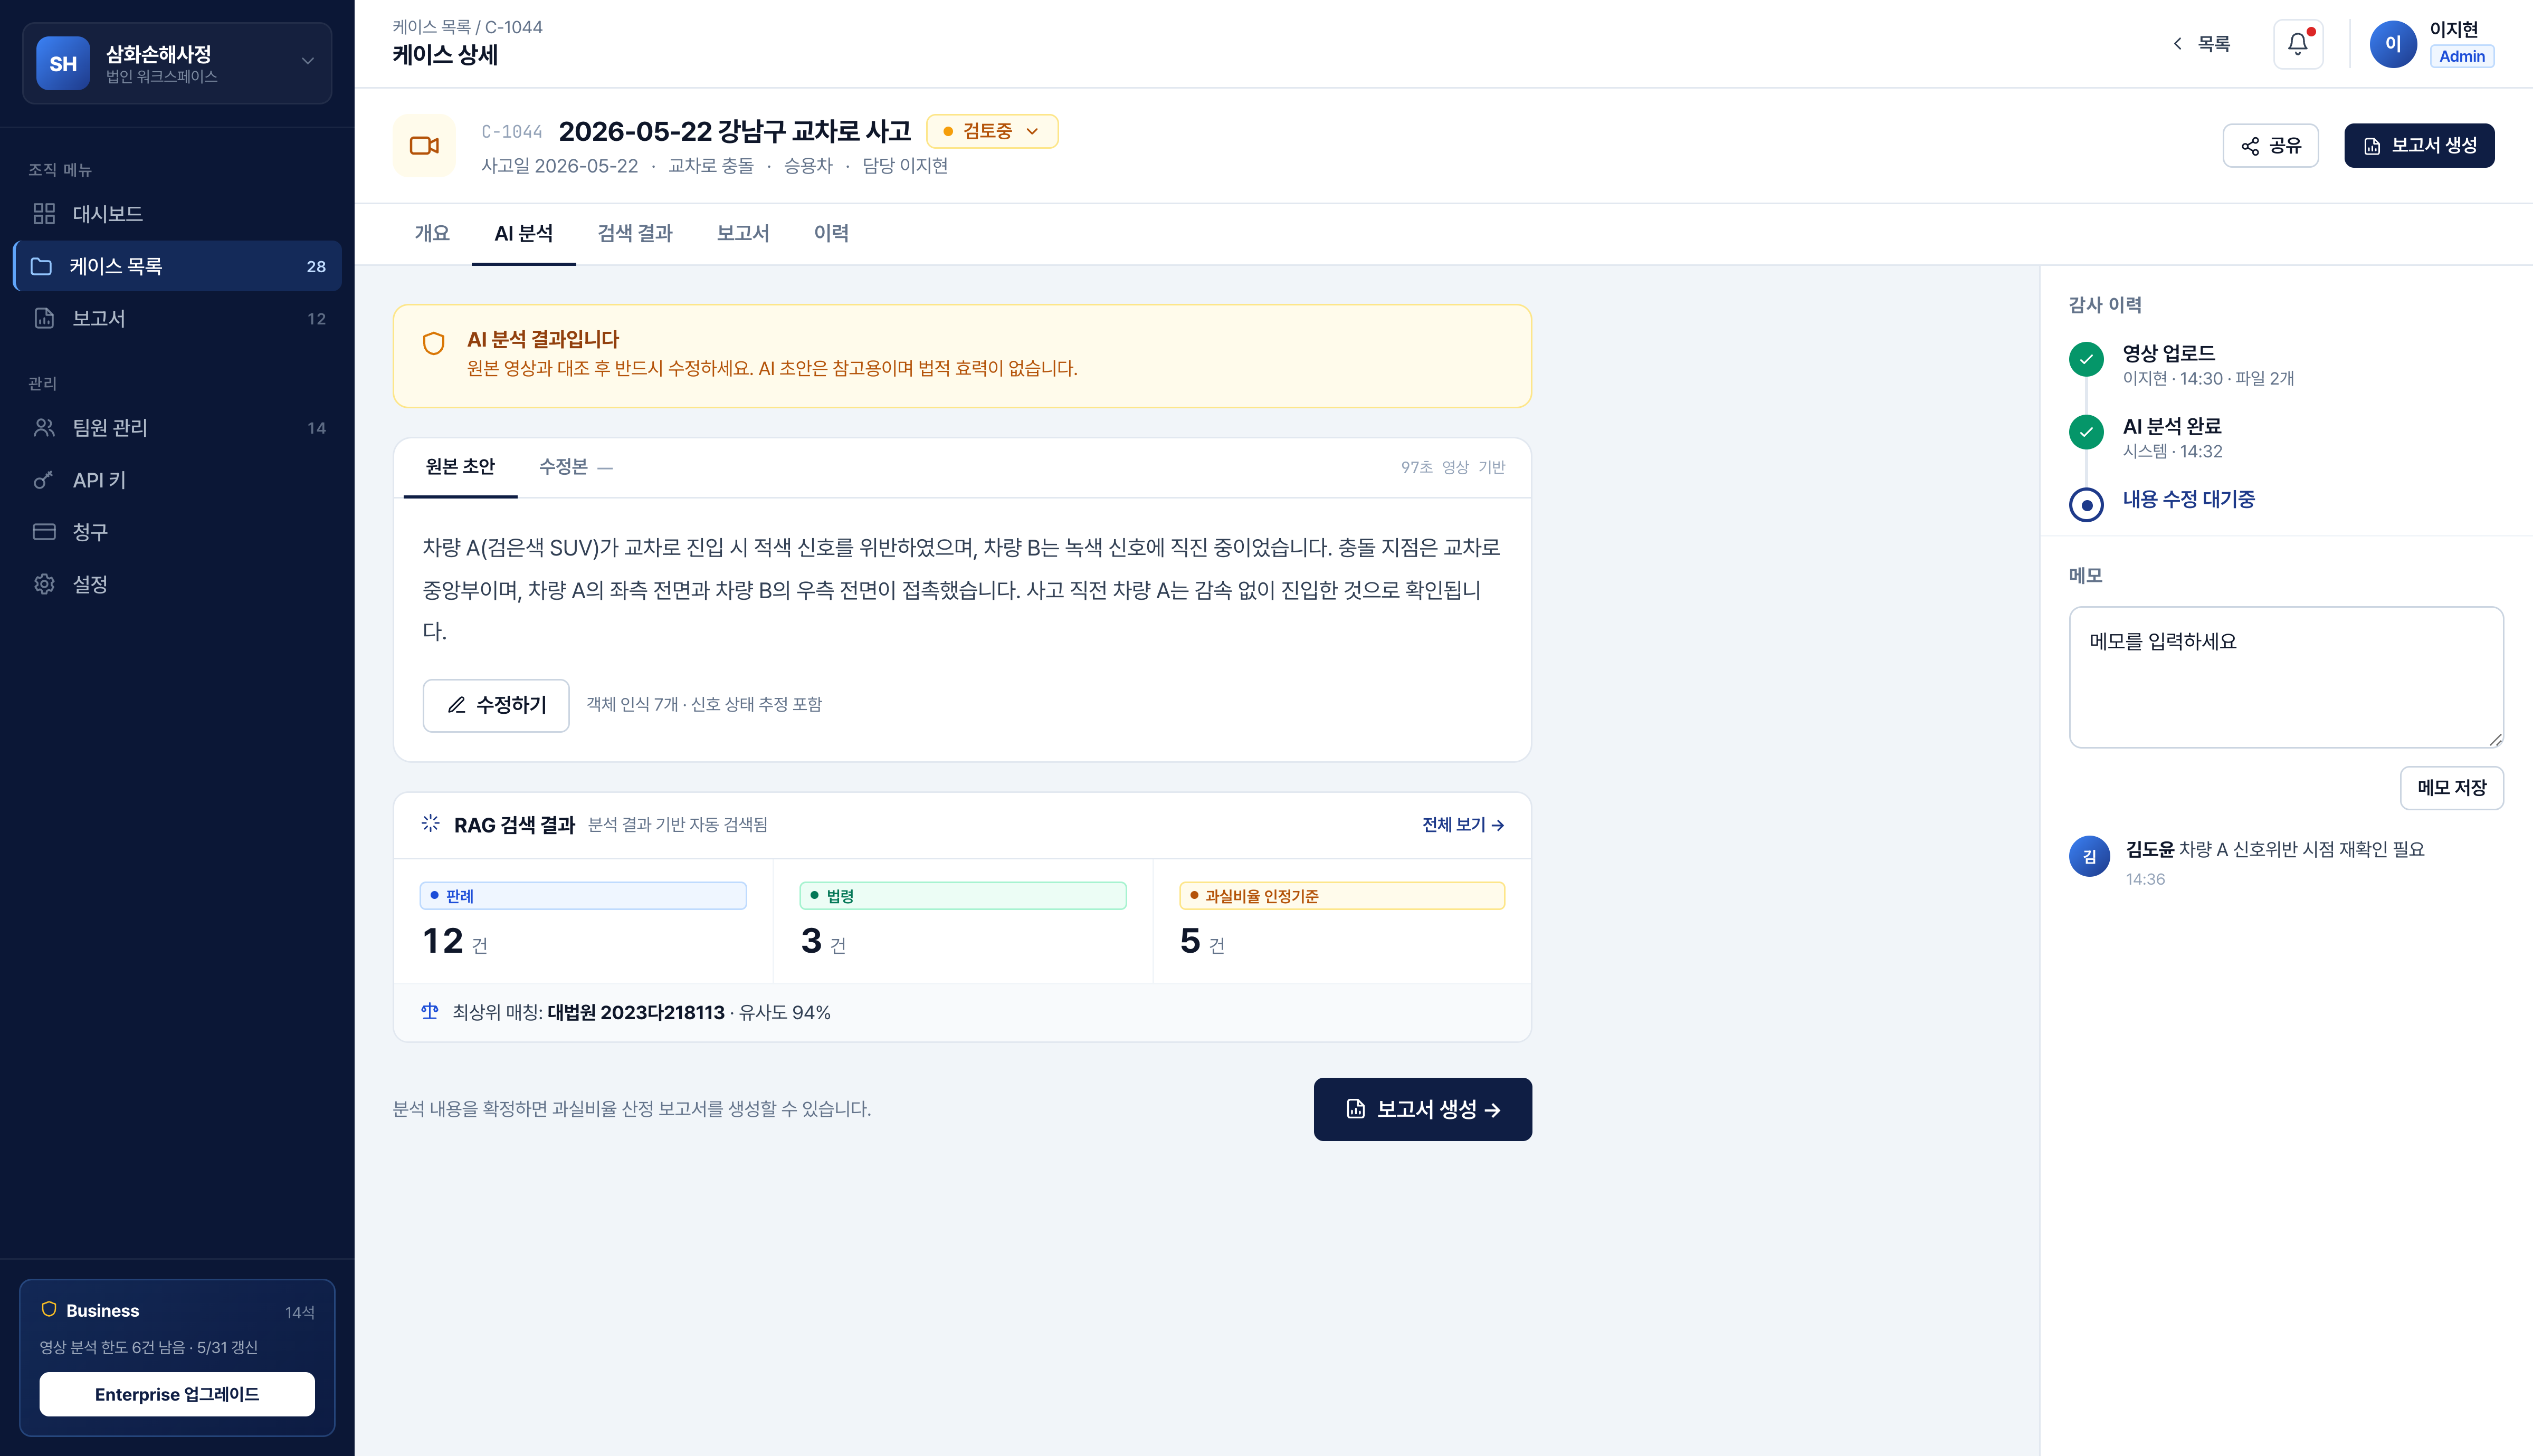Click the 팀원 관리 people icon
Screen dimensions: 2533x1456
click(x=44, y=428)
